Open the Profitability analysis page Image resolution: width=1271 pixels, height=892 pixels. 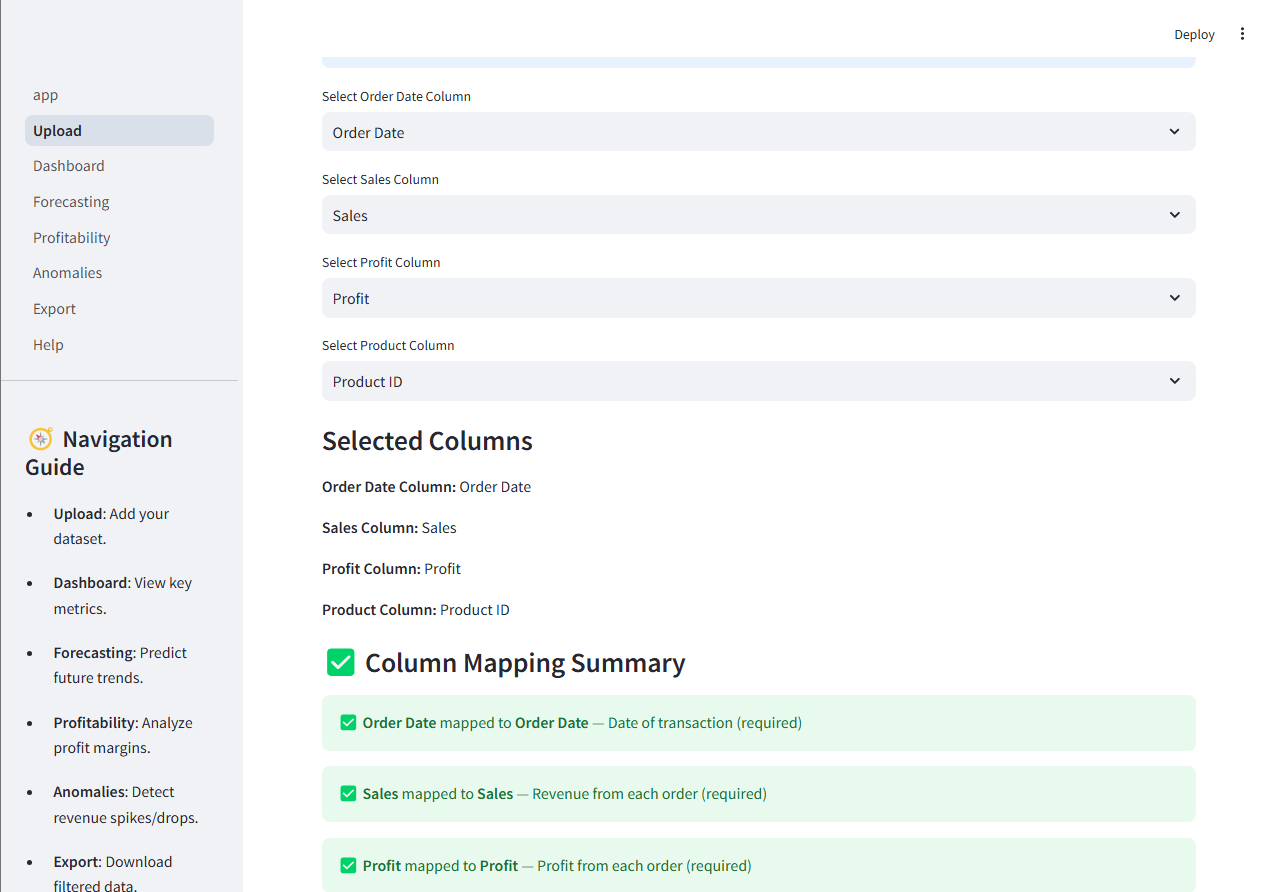pyautogui.click(x=71, y=237)
